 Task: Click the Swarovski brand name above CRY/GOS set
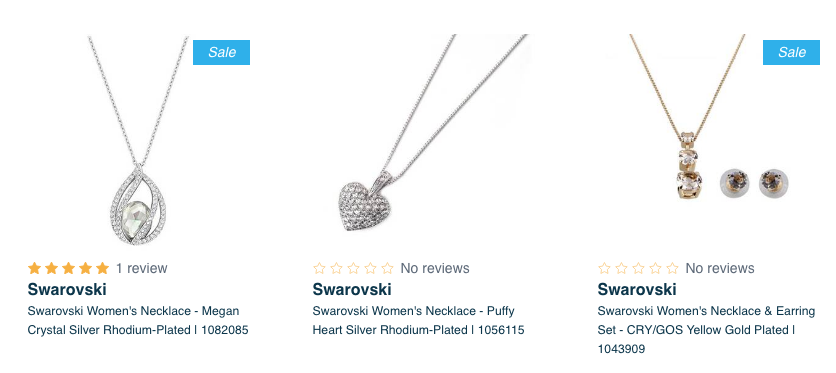pyautogui.click(x=637, y=289)
